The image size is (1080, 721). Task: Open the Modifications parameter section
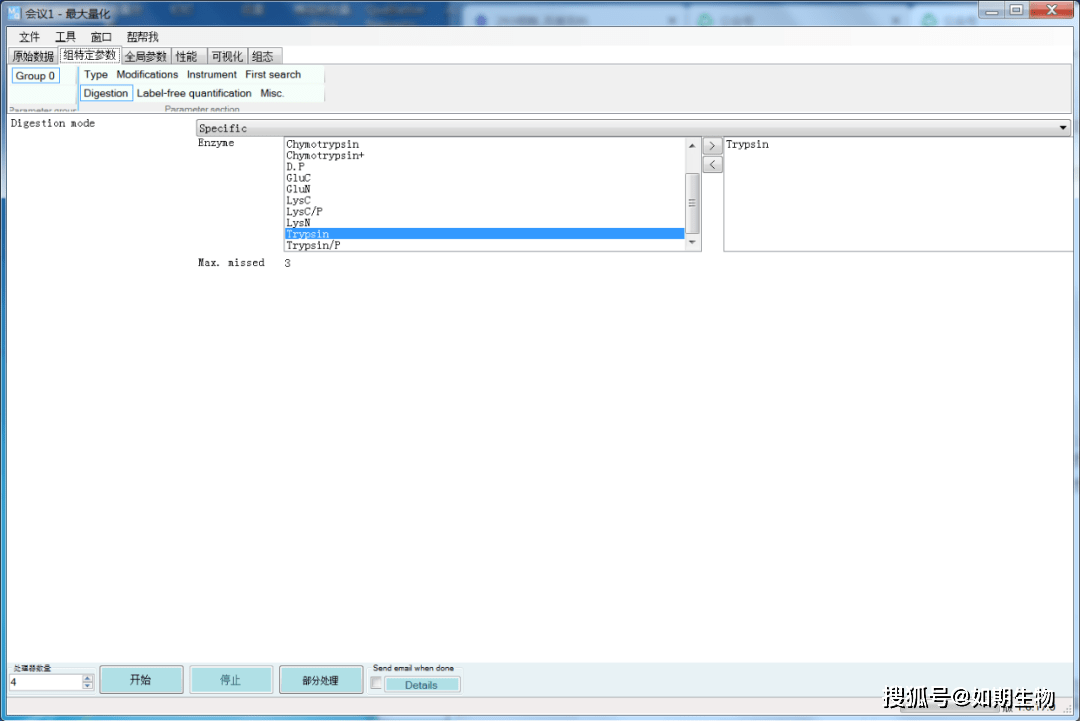click(x=147, y=74)
